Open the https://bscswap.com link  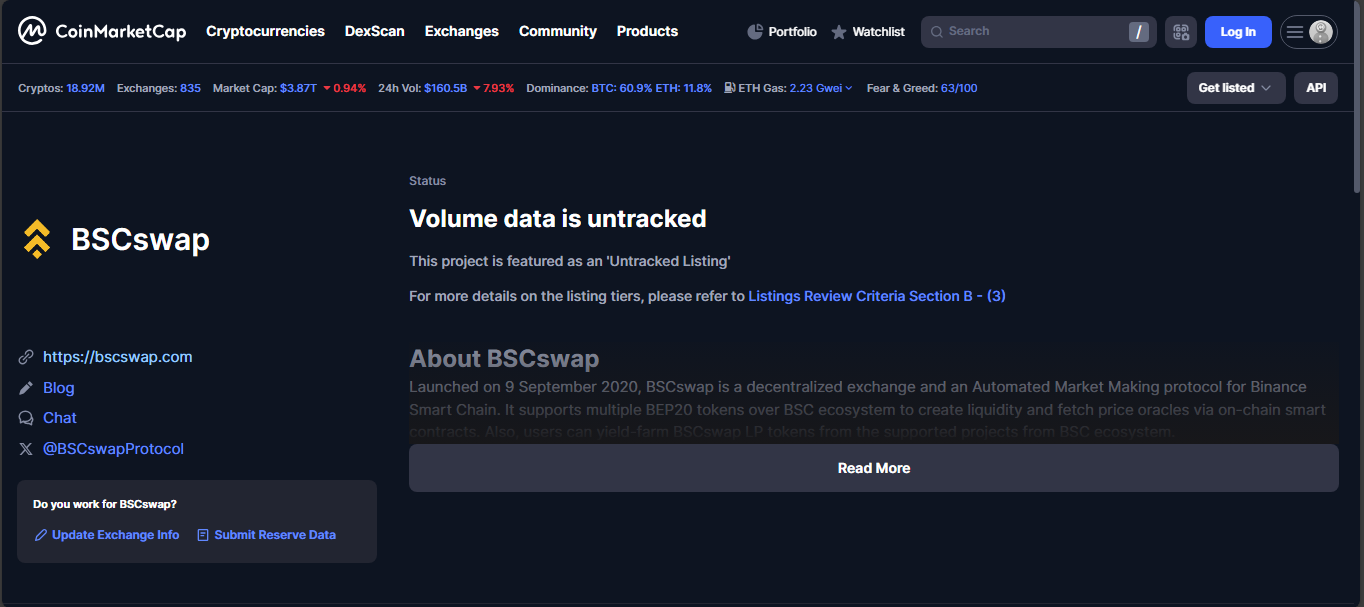pos(118,357)
